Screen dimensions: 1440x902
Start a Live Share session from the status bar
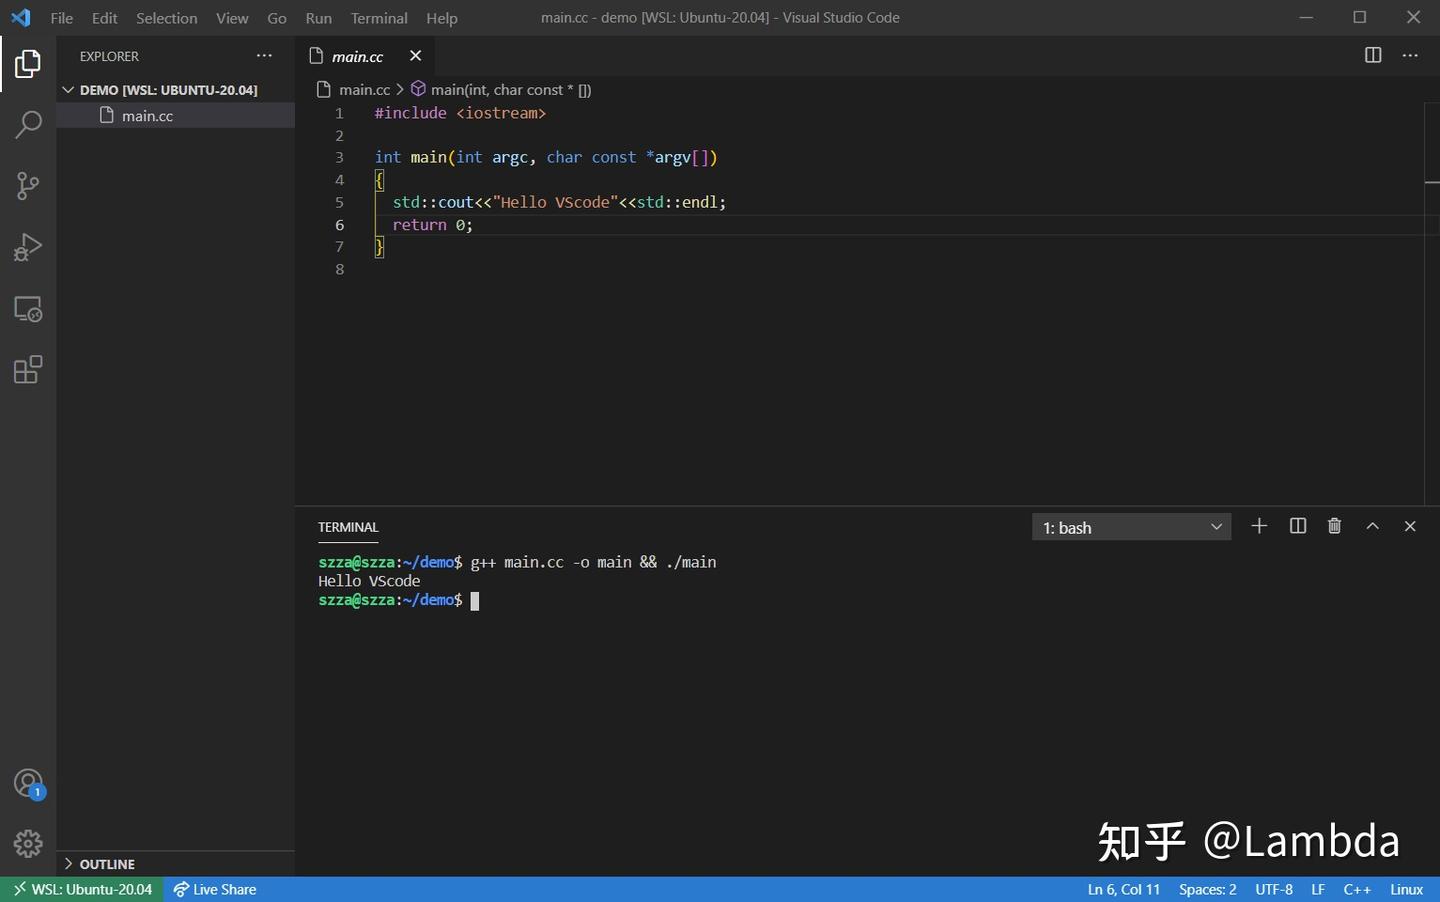tap(215, 889)
